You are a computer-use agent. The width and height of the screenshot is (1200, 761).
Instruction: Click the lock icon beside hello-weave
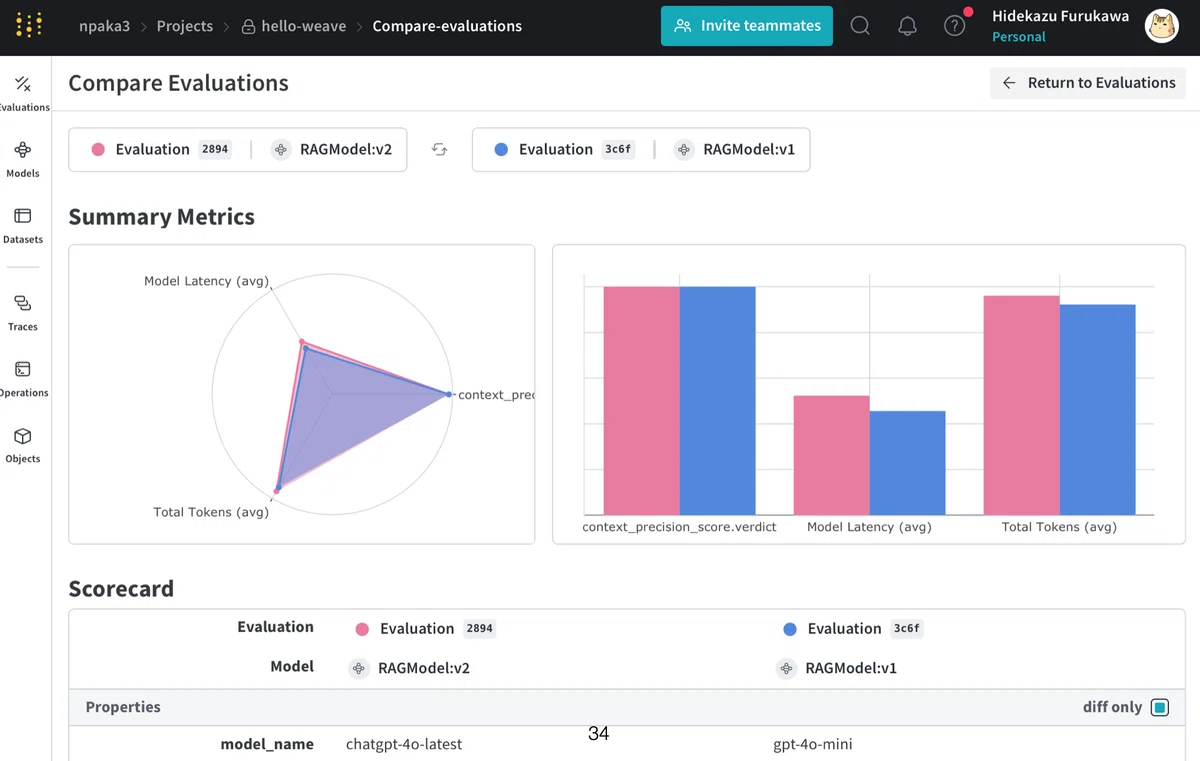248,27
